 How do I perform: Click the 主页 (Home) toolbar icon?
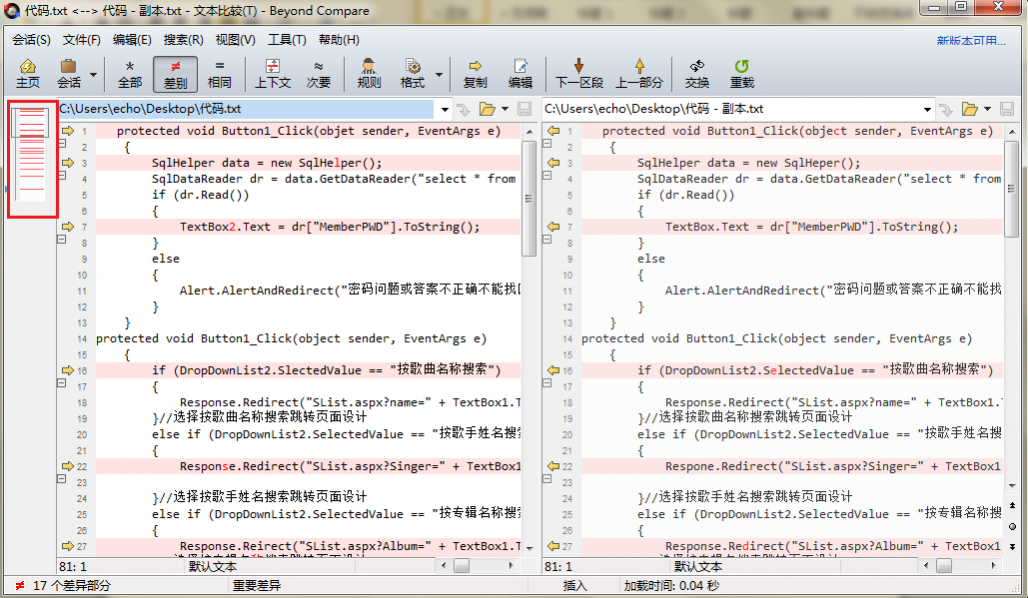click(27, 73)
